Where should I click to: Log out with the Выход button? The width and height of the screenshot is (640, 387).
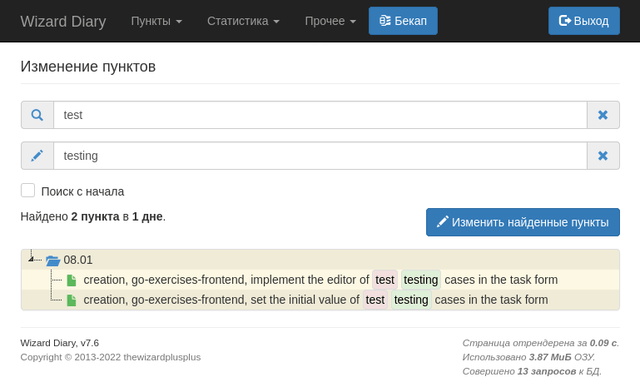coord(584,21)
